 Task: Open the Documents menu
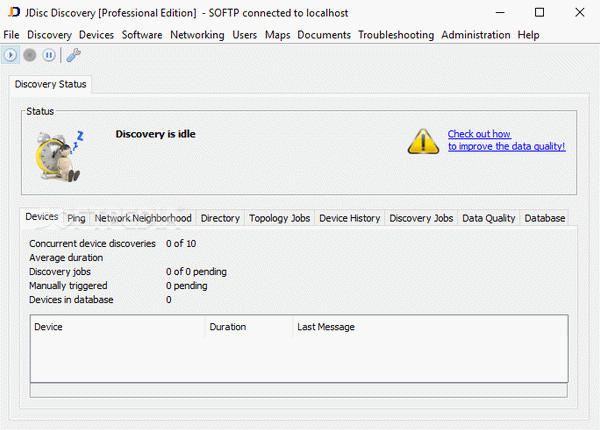pos(324,35)
